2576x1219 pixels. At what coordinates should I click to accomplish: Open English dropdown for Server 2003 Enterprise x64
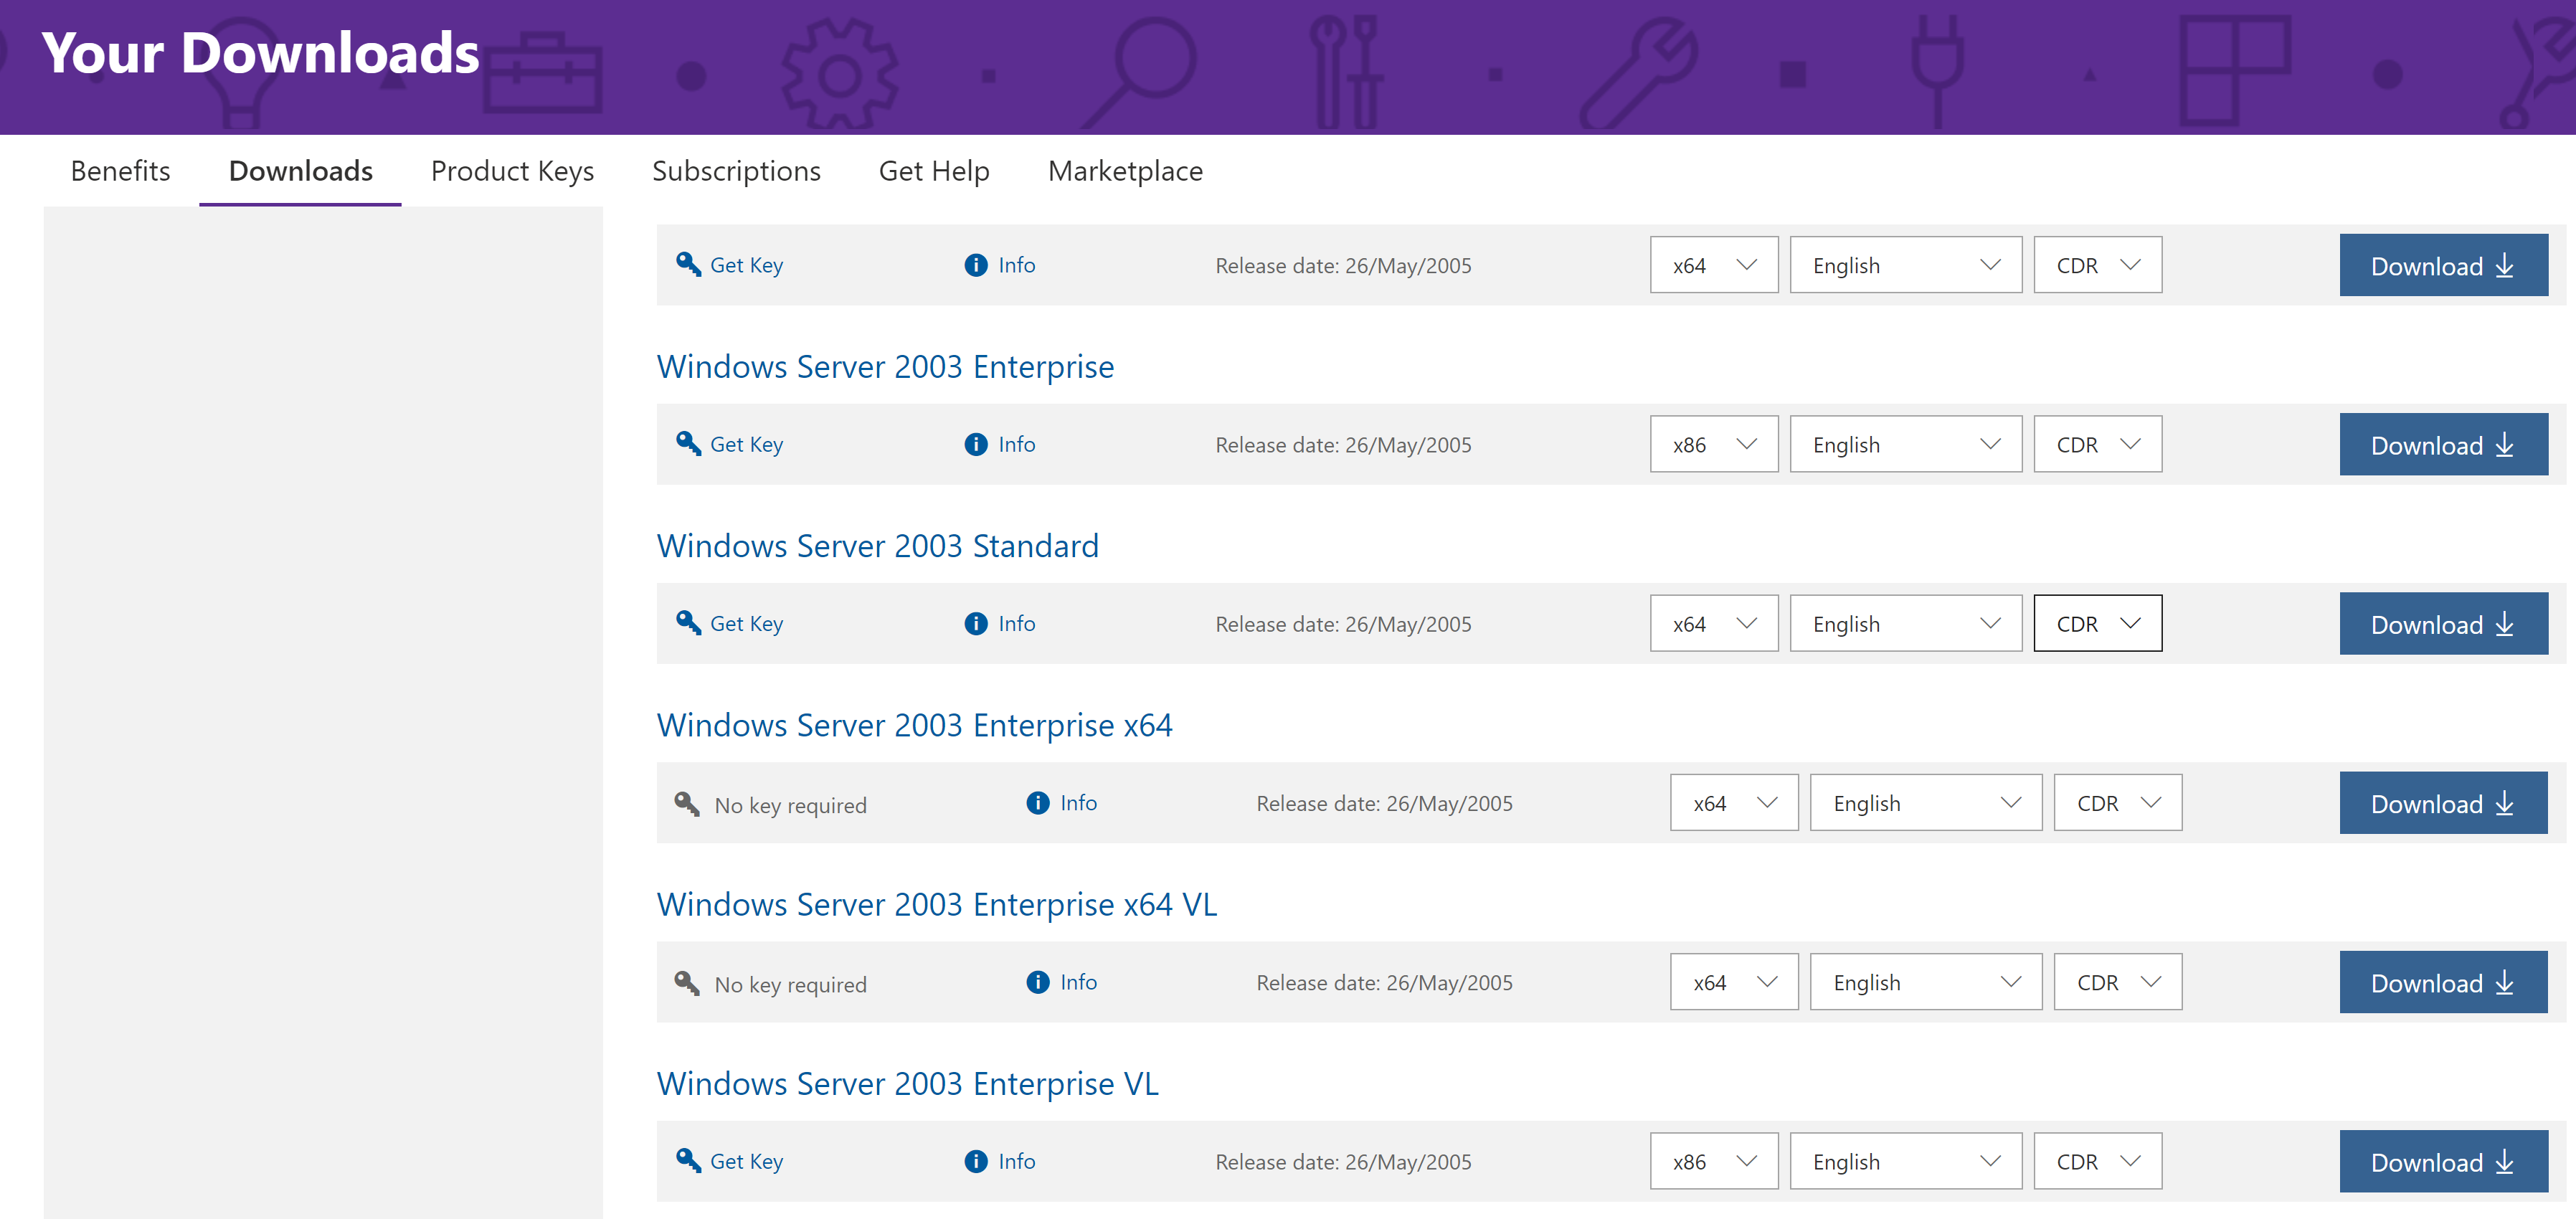(1926, 802)
